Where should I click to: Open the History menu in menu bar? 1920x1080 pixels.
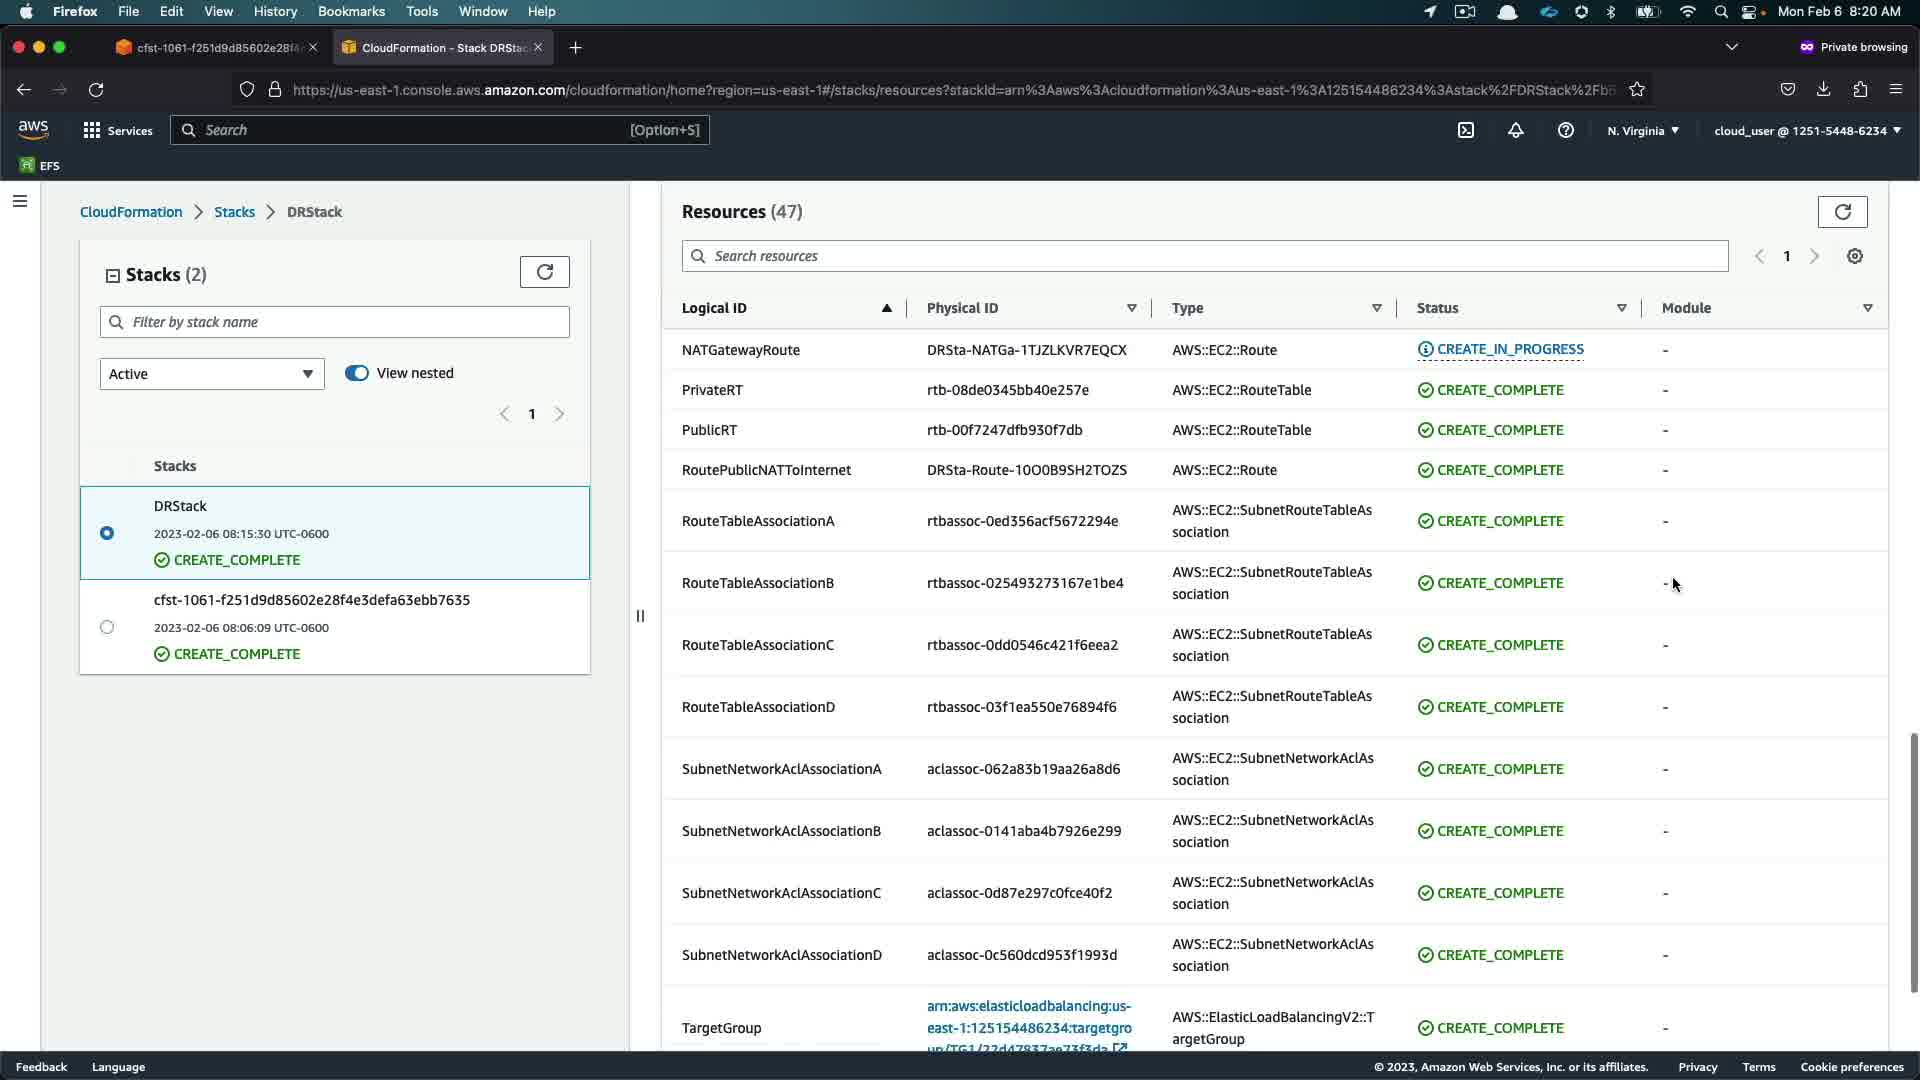point(275,11)
